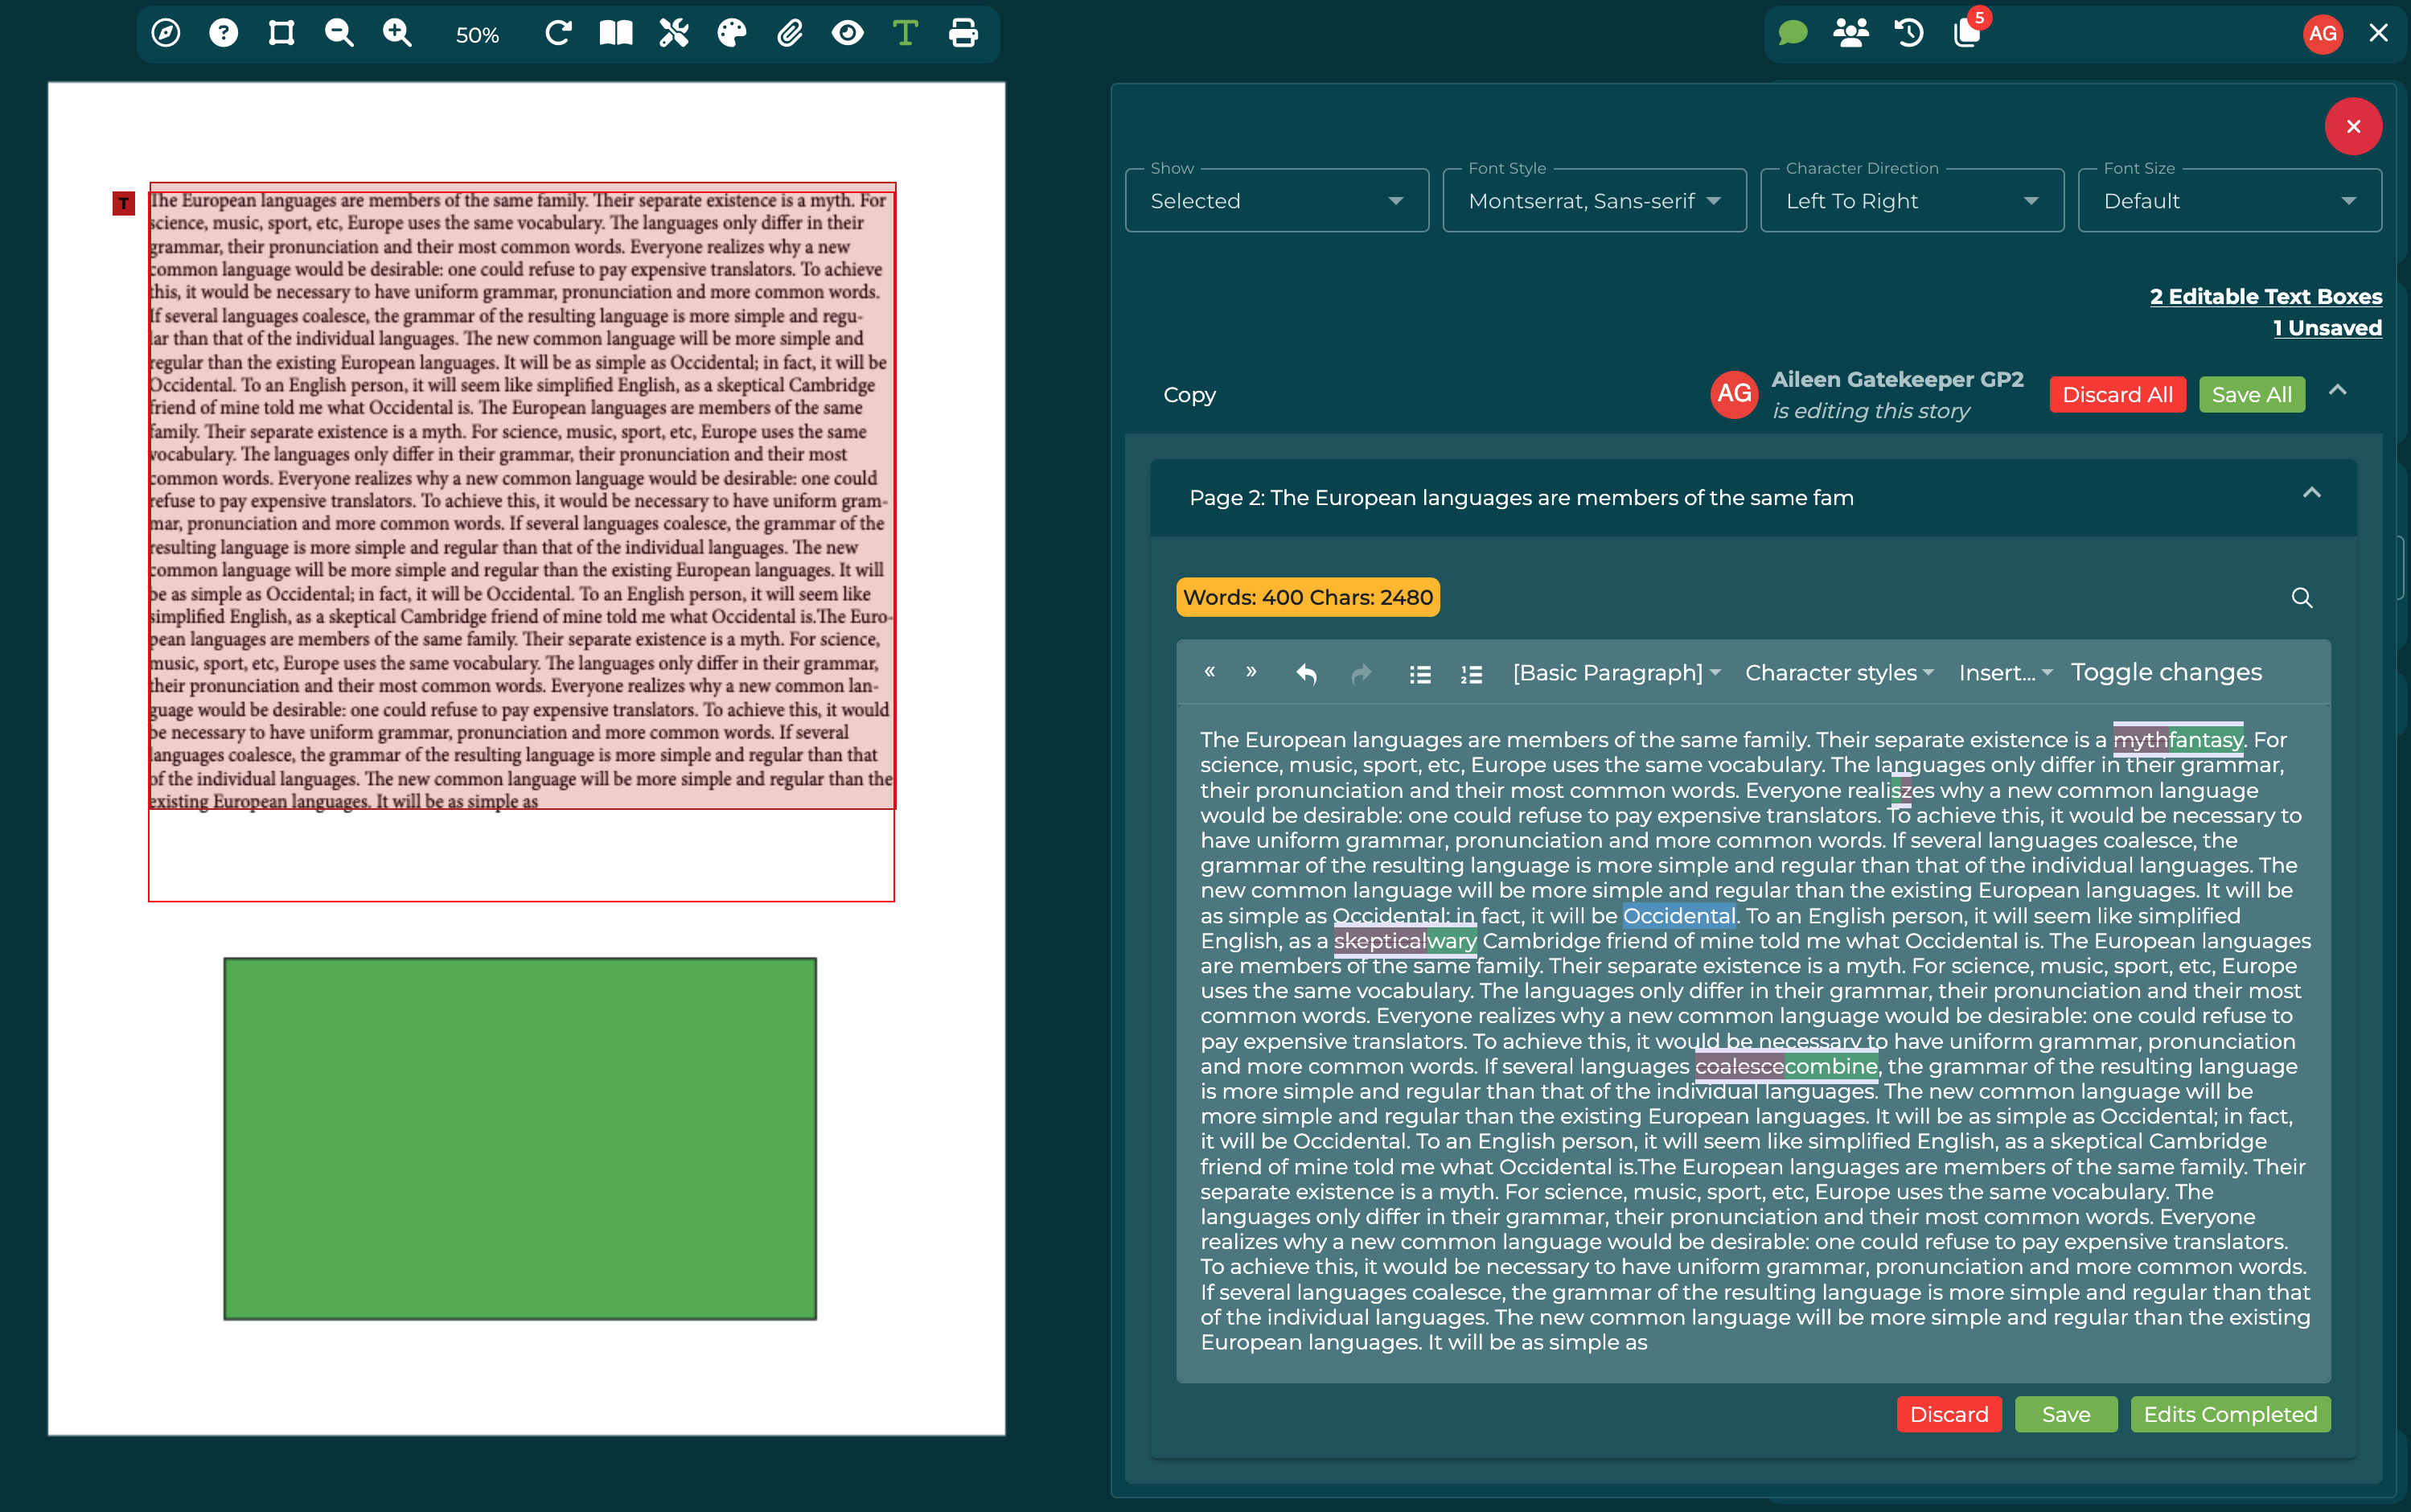Open the Font Style dropdown
Viewport: 2411px width, 1512px height.
pos(1594,201)
